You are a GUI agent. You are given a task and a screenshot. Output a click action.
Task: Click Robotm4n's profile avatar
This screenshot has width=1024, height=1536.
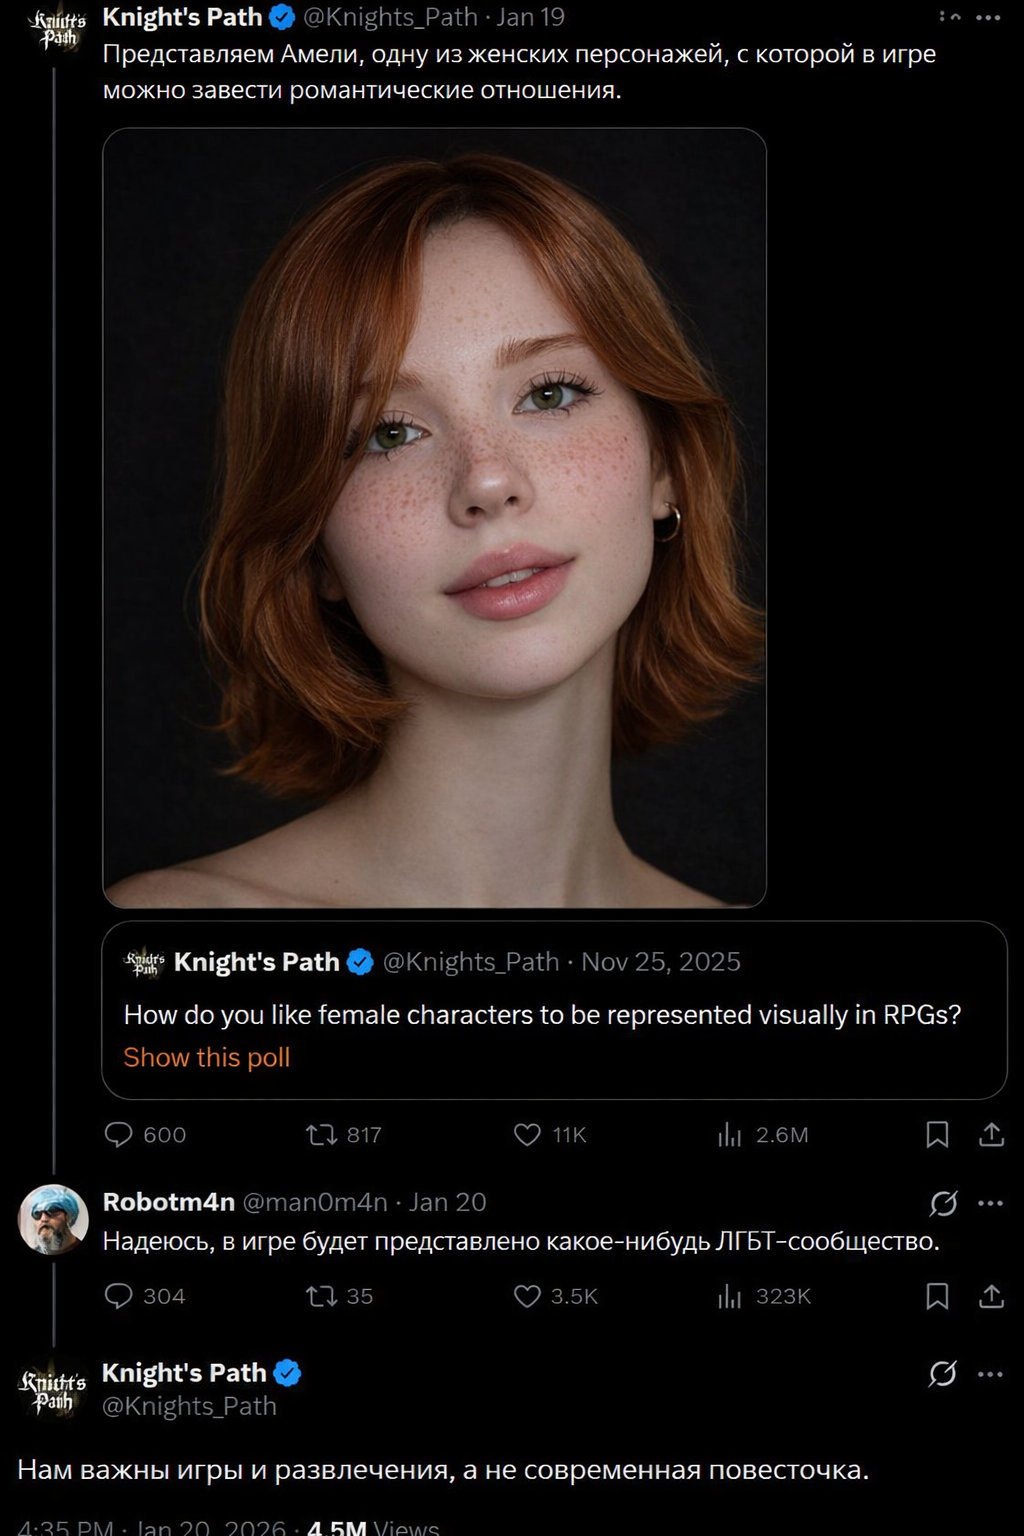click(x=54, y=1219)
